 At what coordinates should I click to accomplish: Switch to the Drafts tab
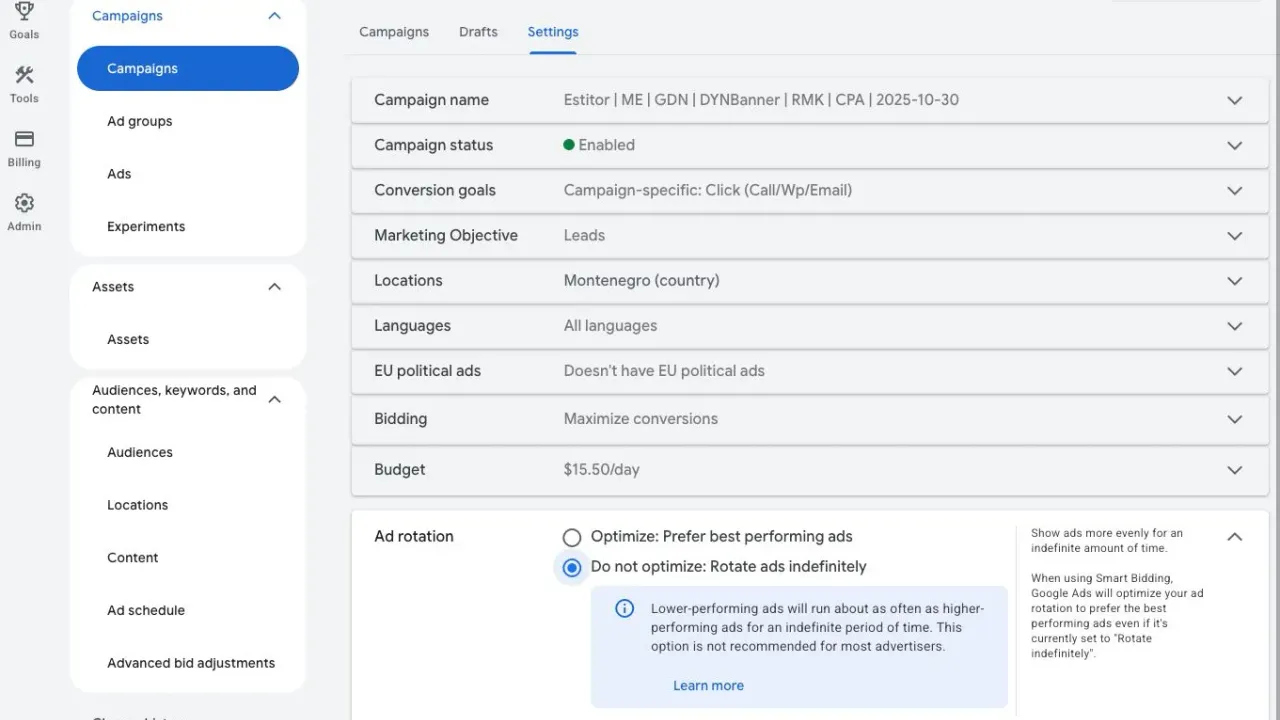coord(478,32)
